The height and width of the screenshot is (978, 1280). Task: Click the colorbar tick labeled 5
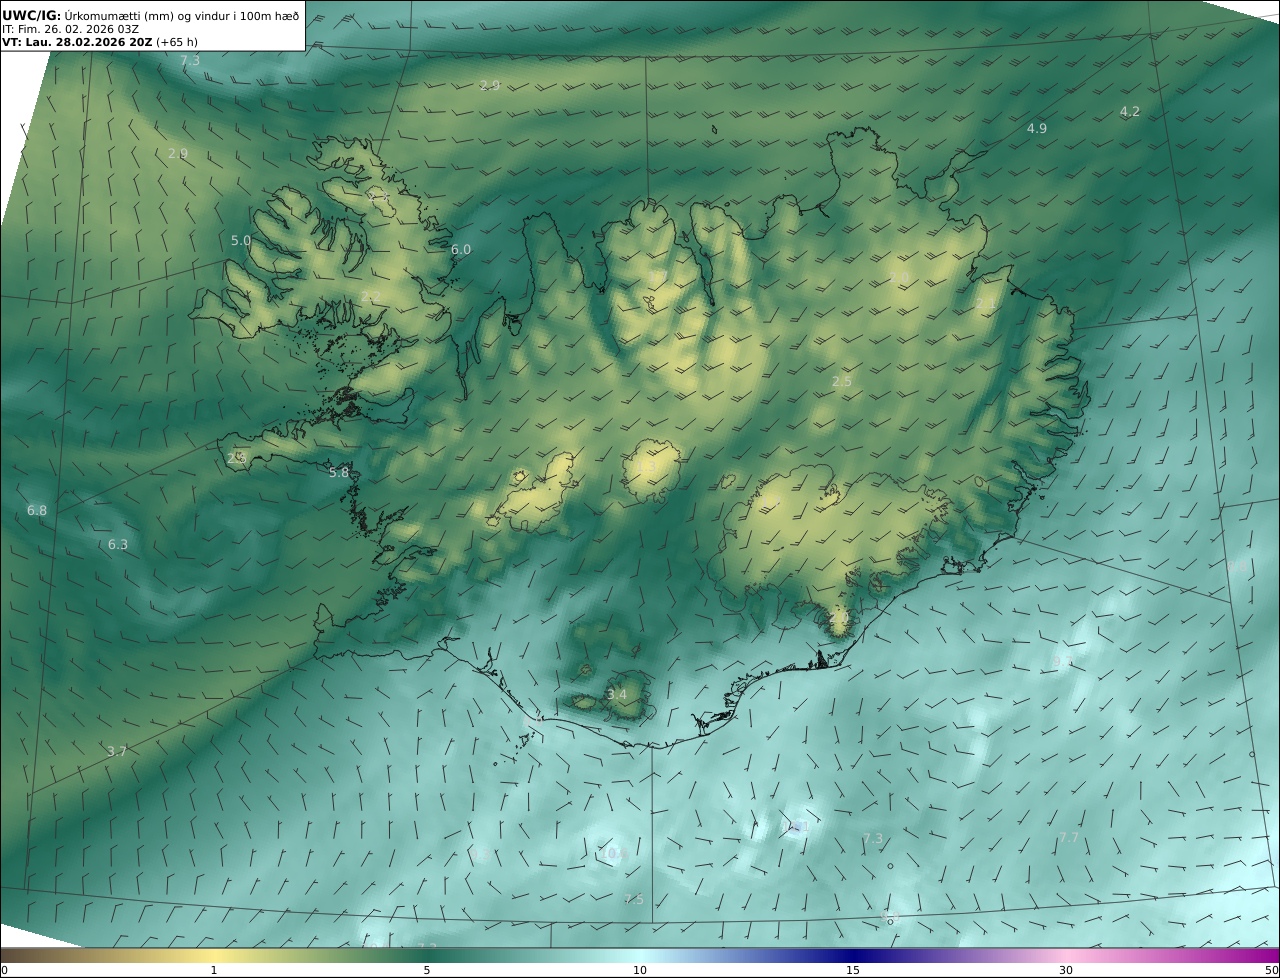(x=427, y=970)
